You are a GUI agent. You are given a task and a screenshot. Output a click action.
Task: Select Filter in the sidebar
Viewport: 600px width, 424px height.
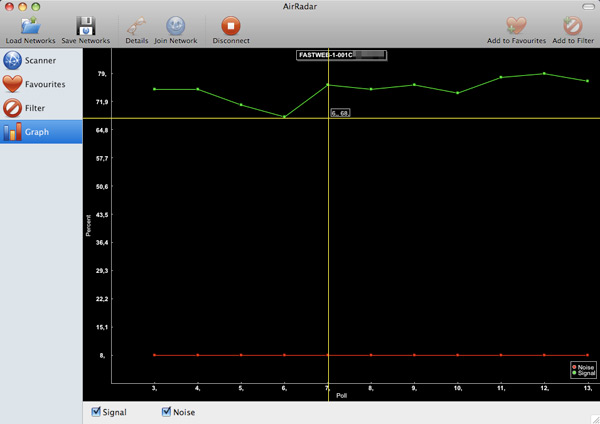[41, 107]
